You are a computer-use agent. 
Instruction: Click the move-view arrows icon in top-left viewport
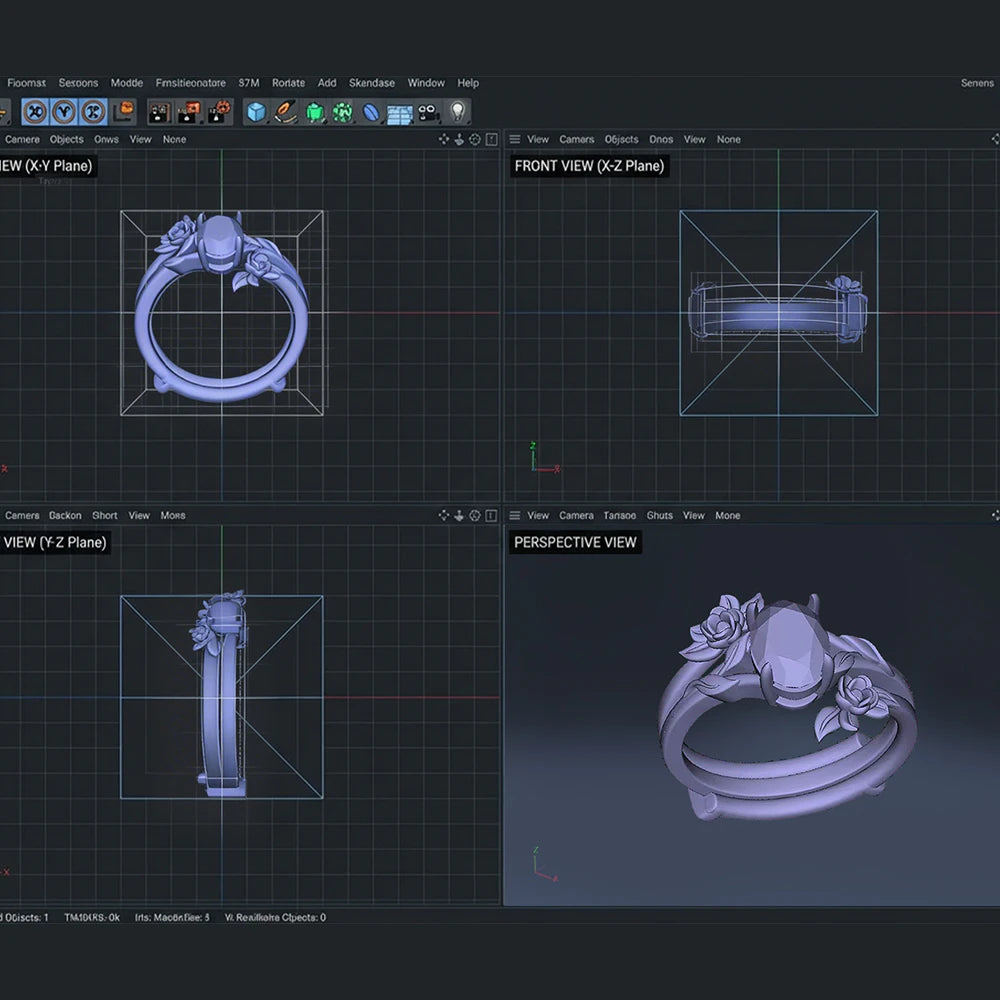point(444,140)
